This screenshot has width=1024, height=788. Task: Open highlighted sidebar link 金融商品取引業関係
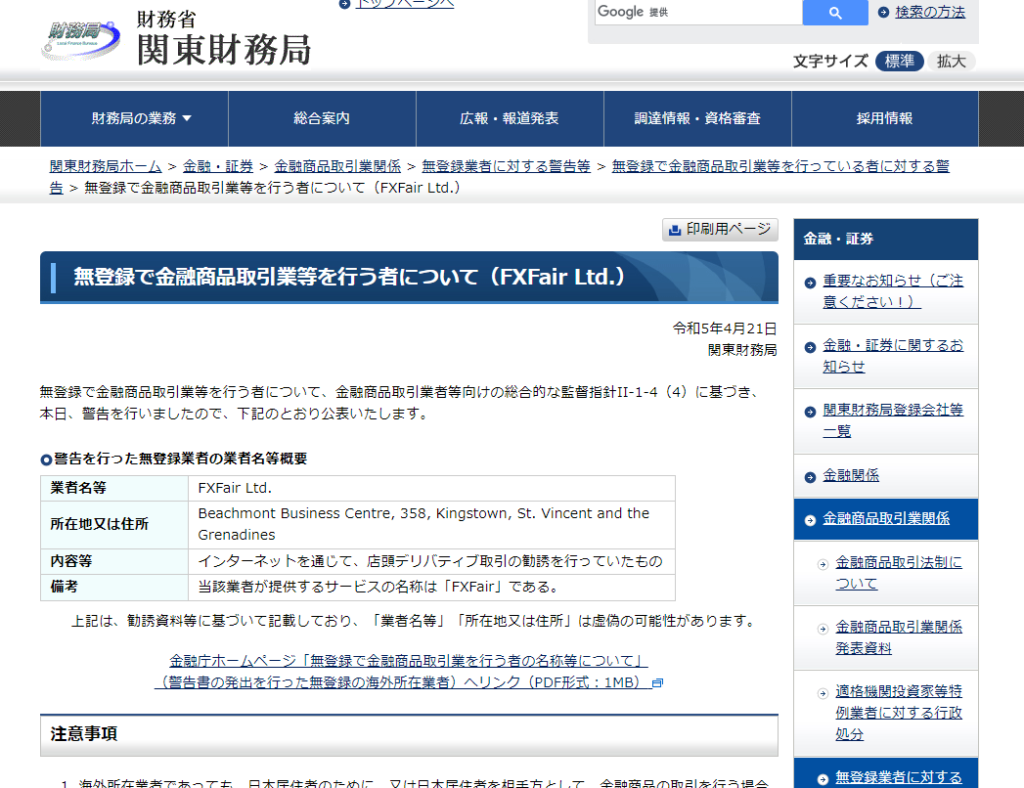(886, 518)
